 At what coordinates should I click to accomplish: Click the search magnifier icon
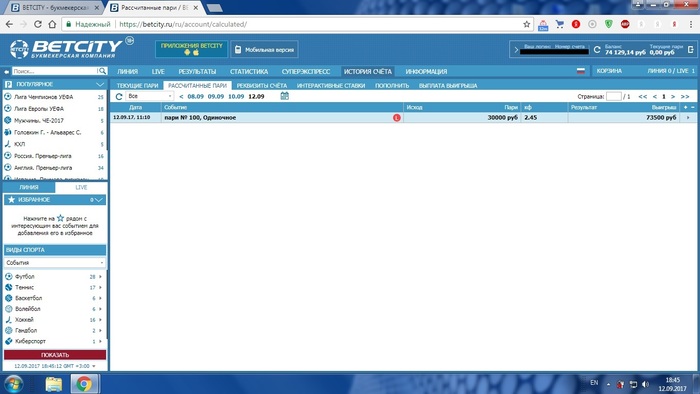[102, 71]
